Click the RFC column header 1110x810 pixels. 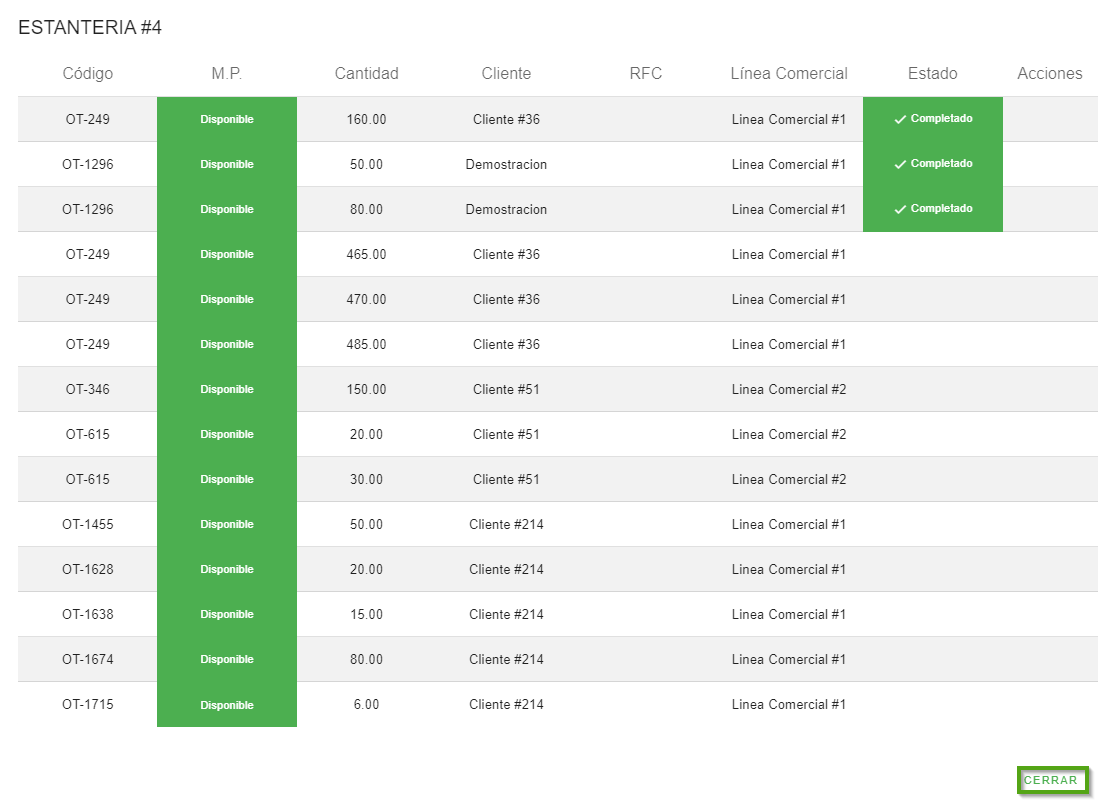(x=646, y=73)
